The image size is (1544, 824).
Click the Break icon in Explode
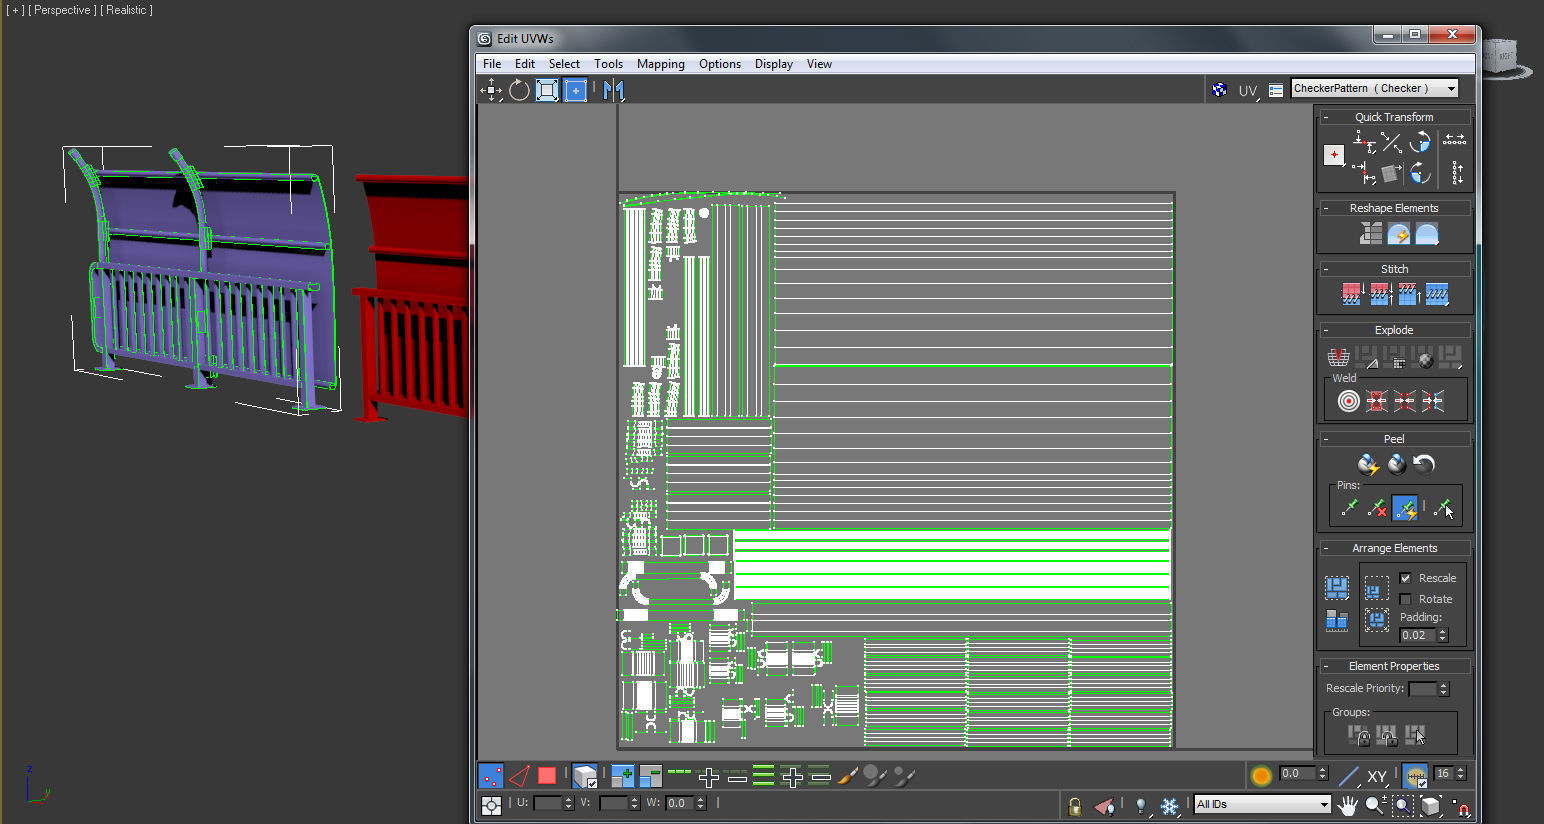click(1338, 357)
